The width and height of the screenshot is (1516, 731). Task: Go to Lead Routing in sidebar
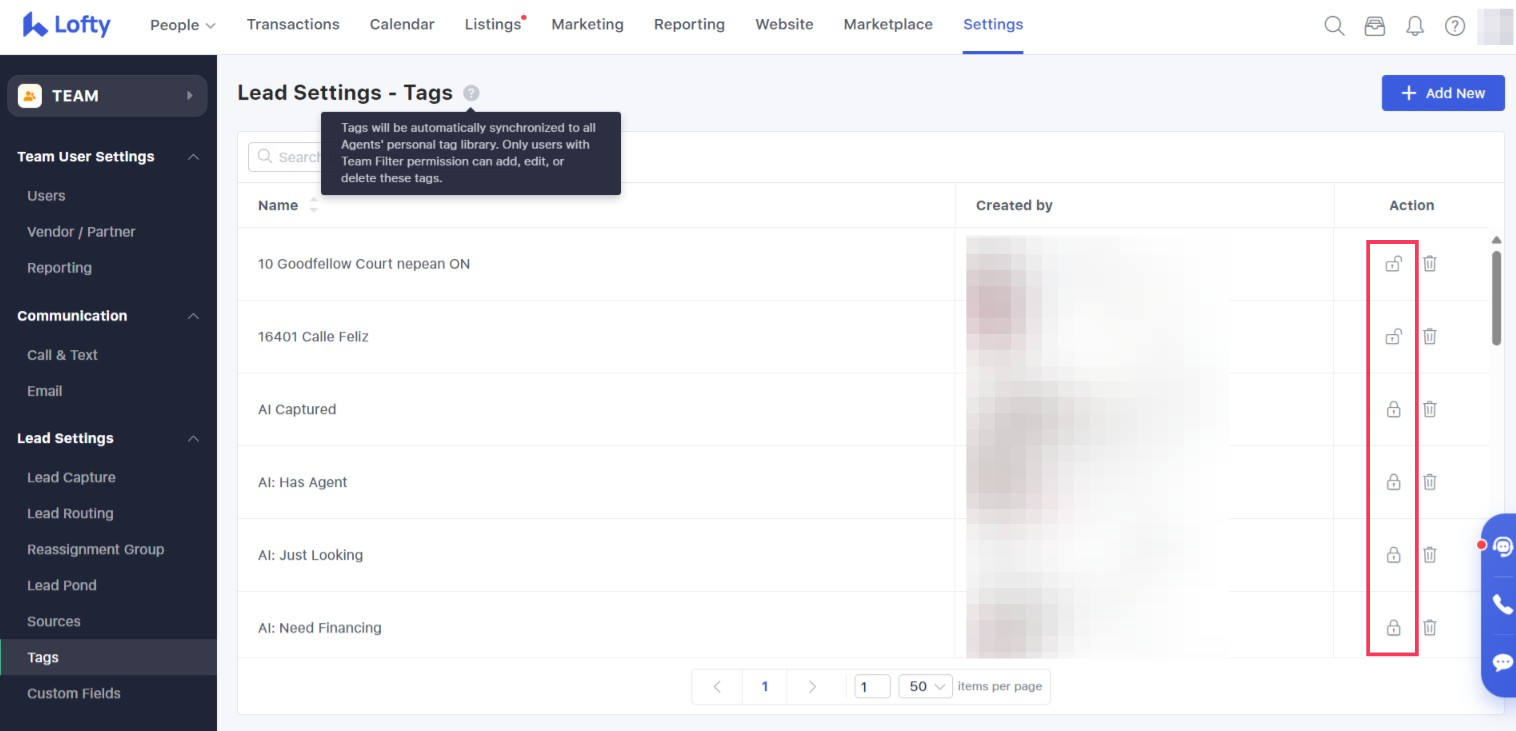[x=70, y=513]
